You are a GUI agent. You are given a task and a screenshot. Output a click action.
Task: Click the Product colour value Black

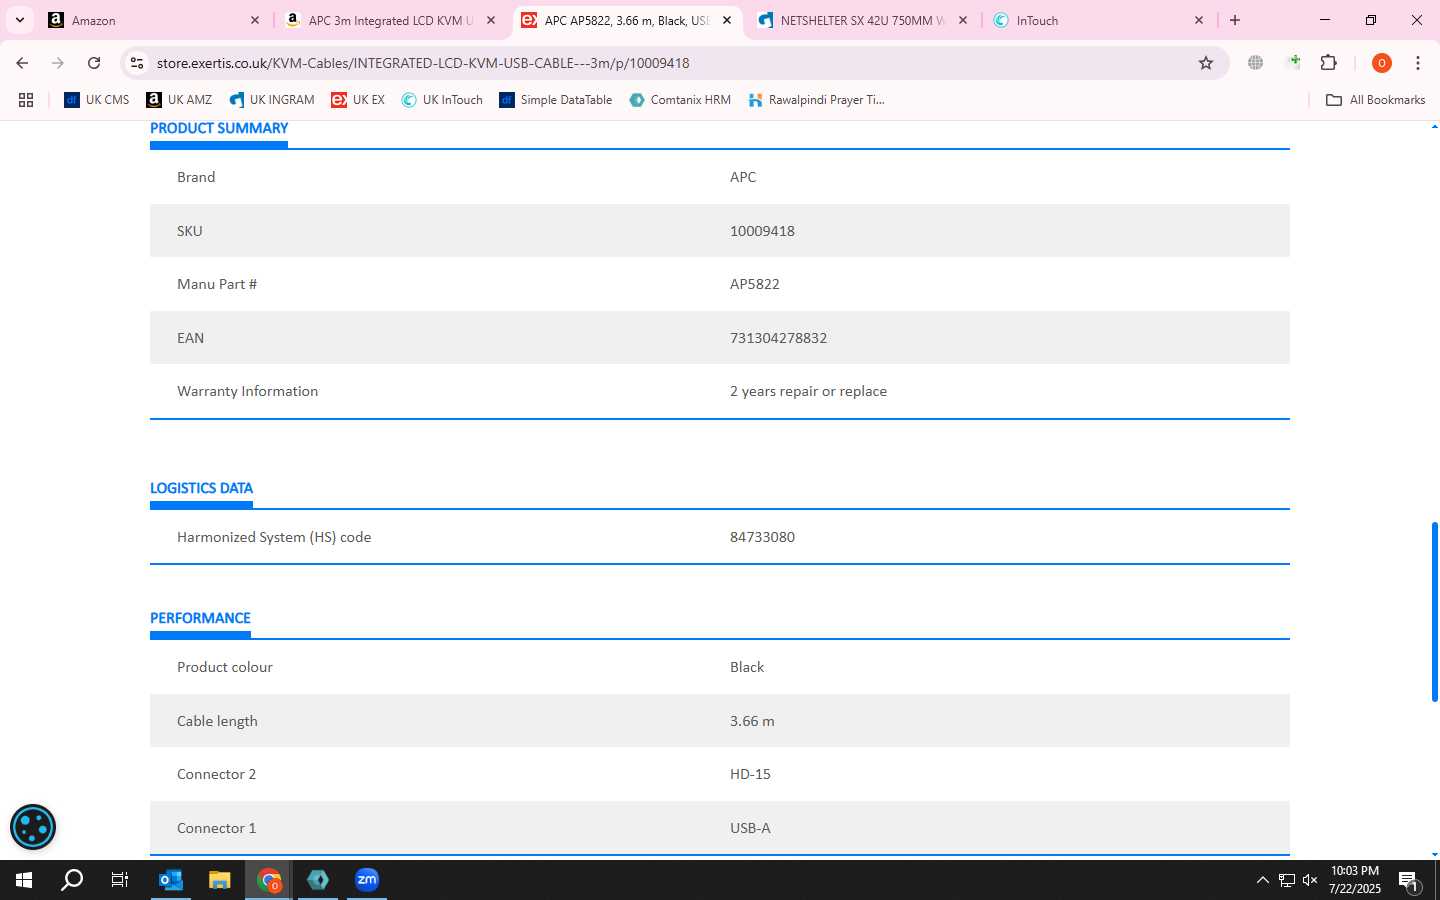[747, 667]
